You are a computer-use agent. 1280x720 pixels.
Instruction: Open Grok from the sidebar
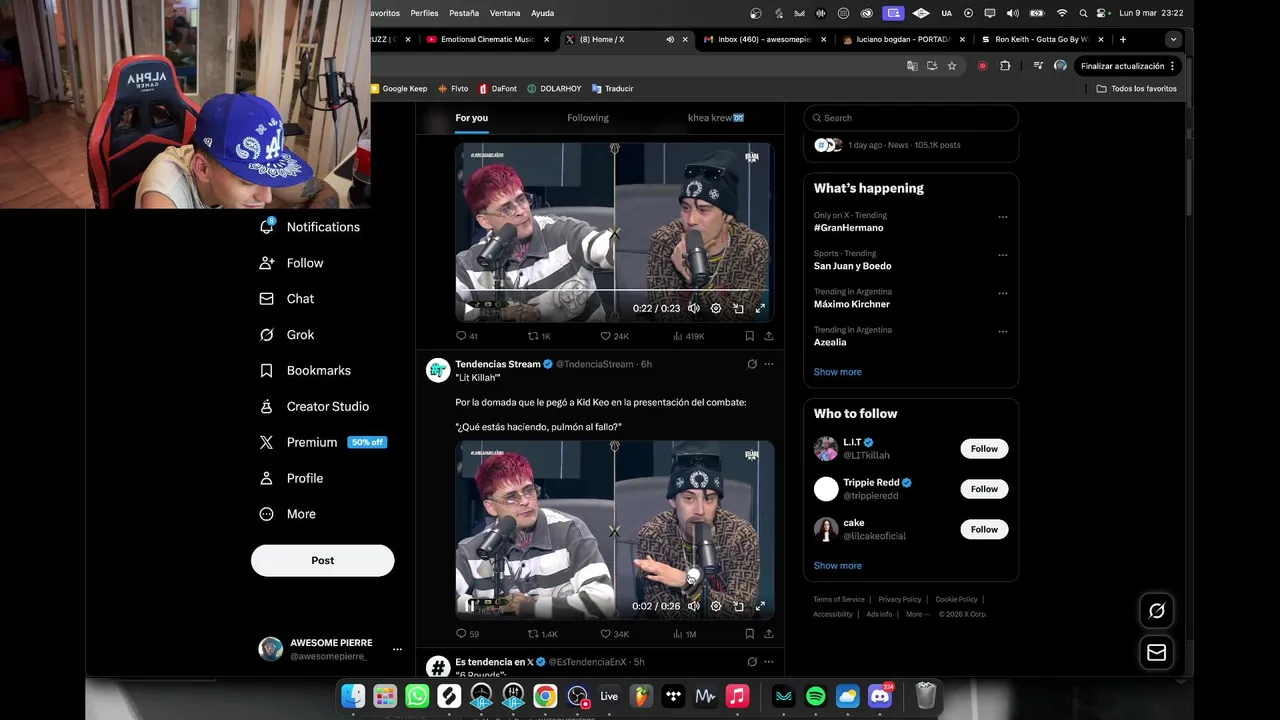click(286, 335)
